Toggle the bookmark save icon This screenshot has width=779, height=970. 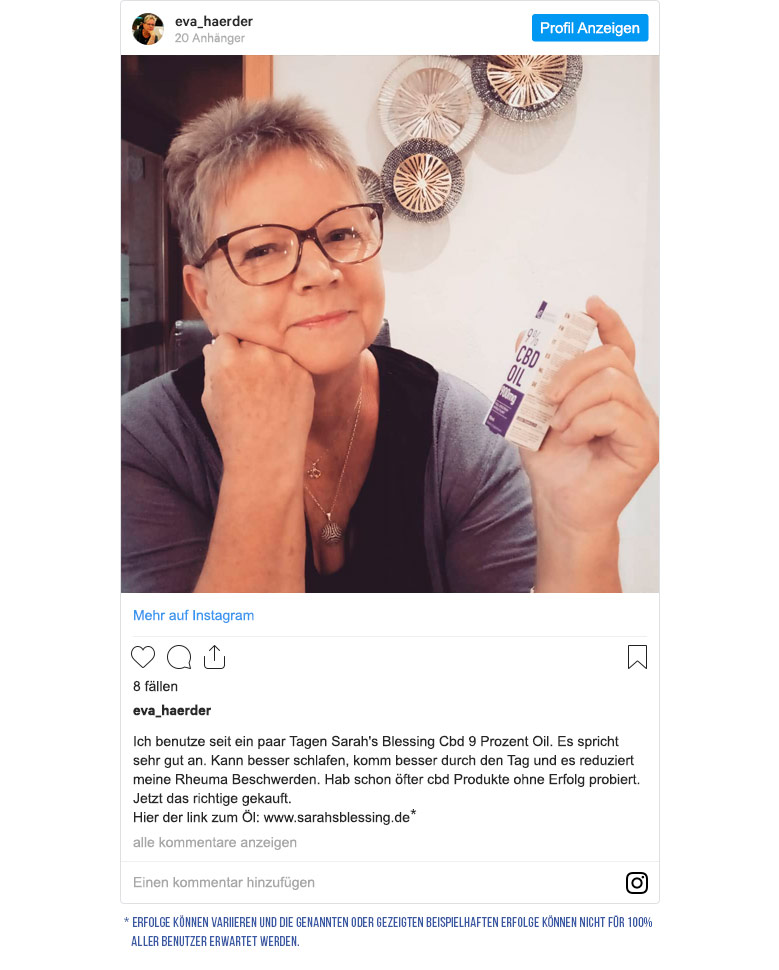click(x=637, y=657)
